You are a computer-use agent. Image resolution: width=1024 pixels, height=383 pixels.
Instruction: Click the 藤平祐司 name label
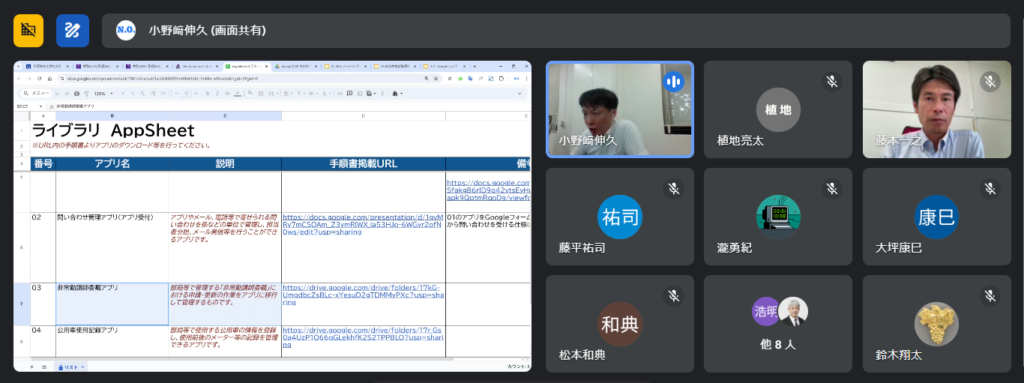(582, 248)
